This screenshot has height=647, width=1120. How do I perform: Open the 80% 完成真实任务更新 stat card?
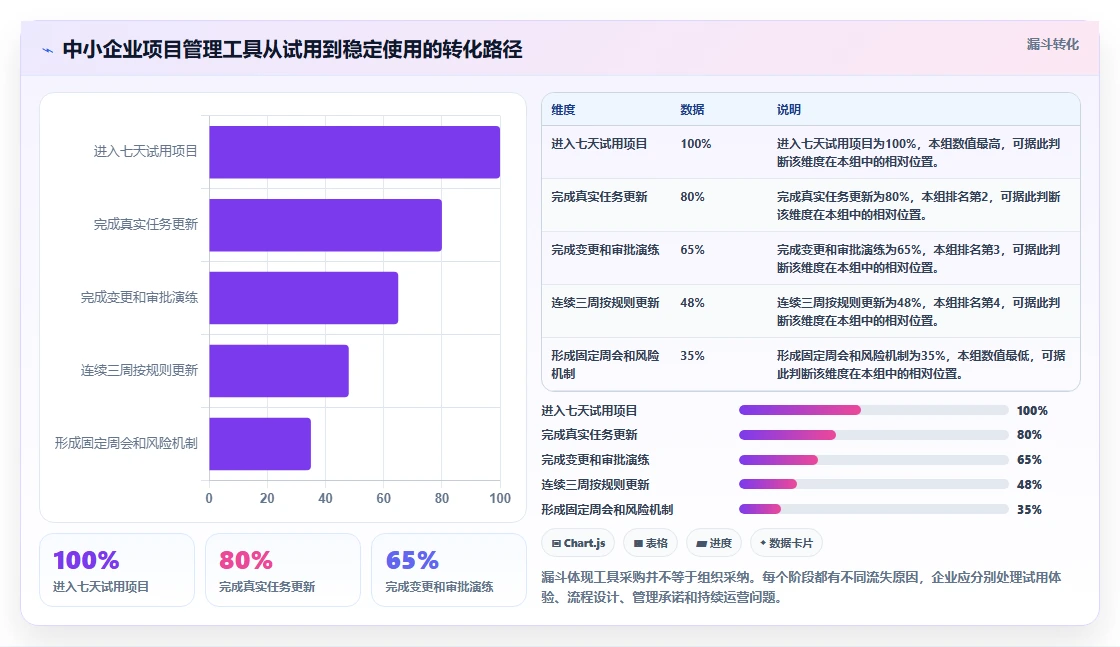[283, 570]
